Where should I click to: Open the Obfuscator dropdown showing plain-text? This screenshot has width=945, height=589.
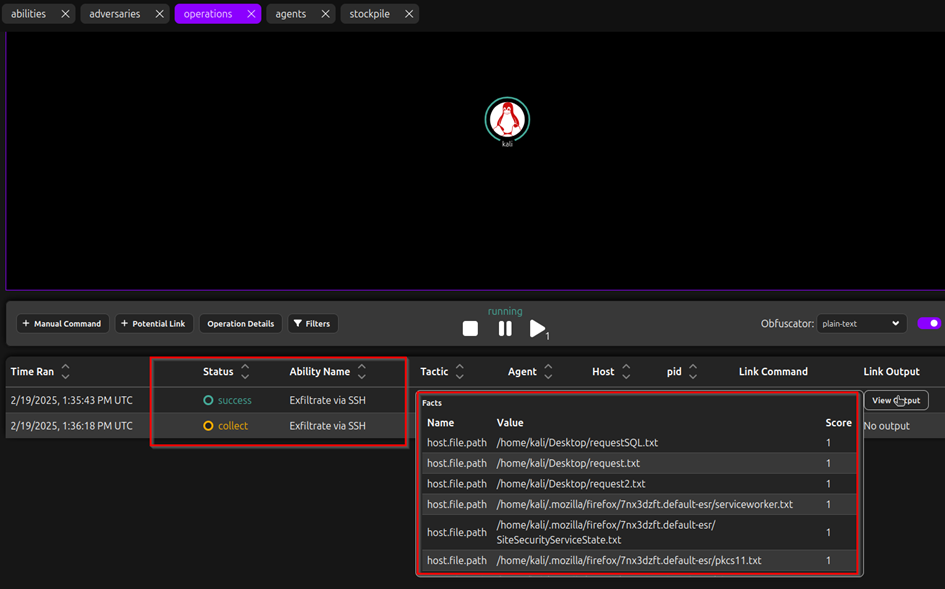point(861,323)
